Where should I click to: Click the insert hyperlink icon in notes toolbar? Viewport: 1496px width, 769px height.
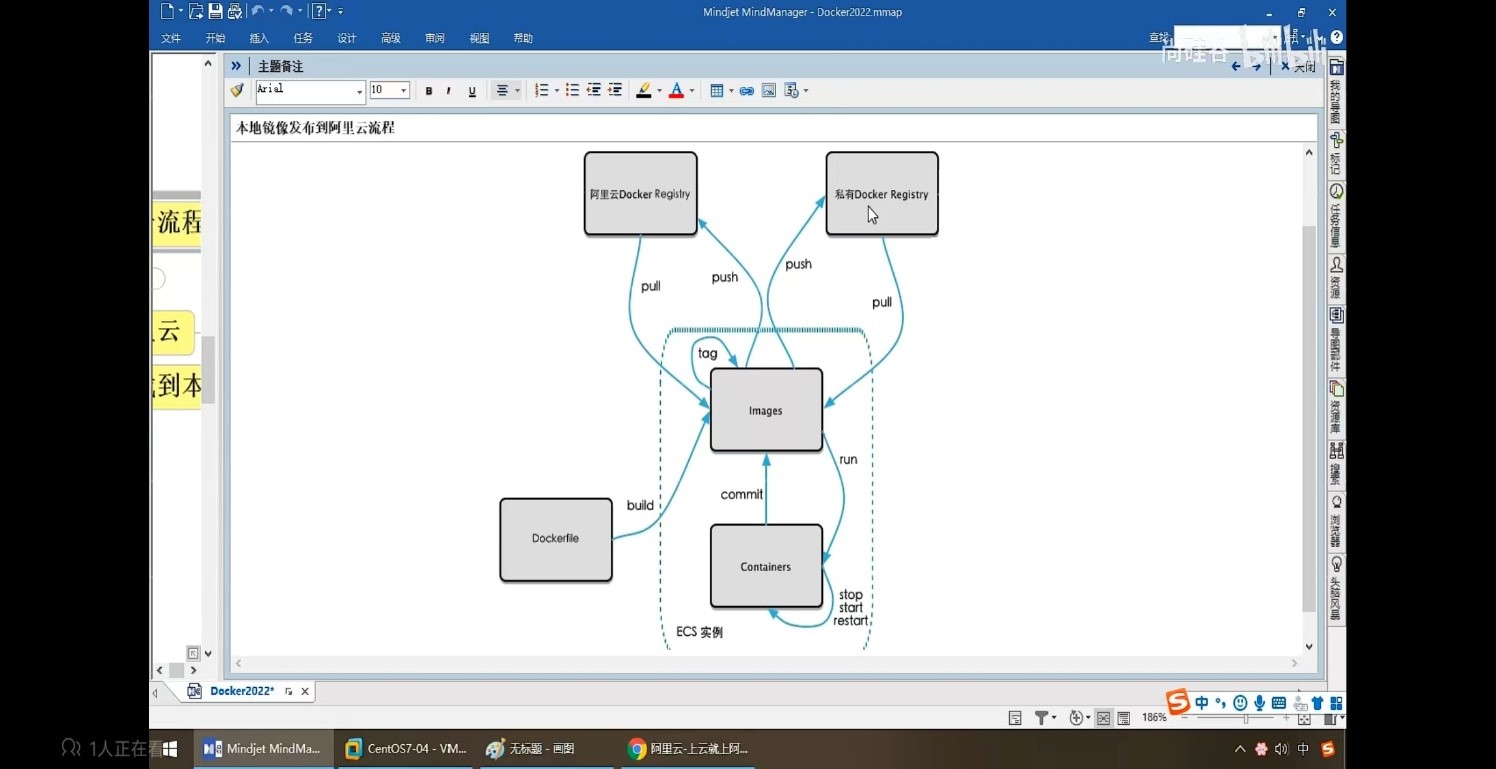747,91
